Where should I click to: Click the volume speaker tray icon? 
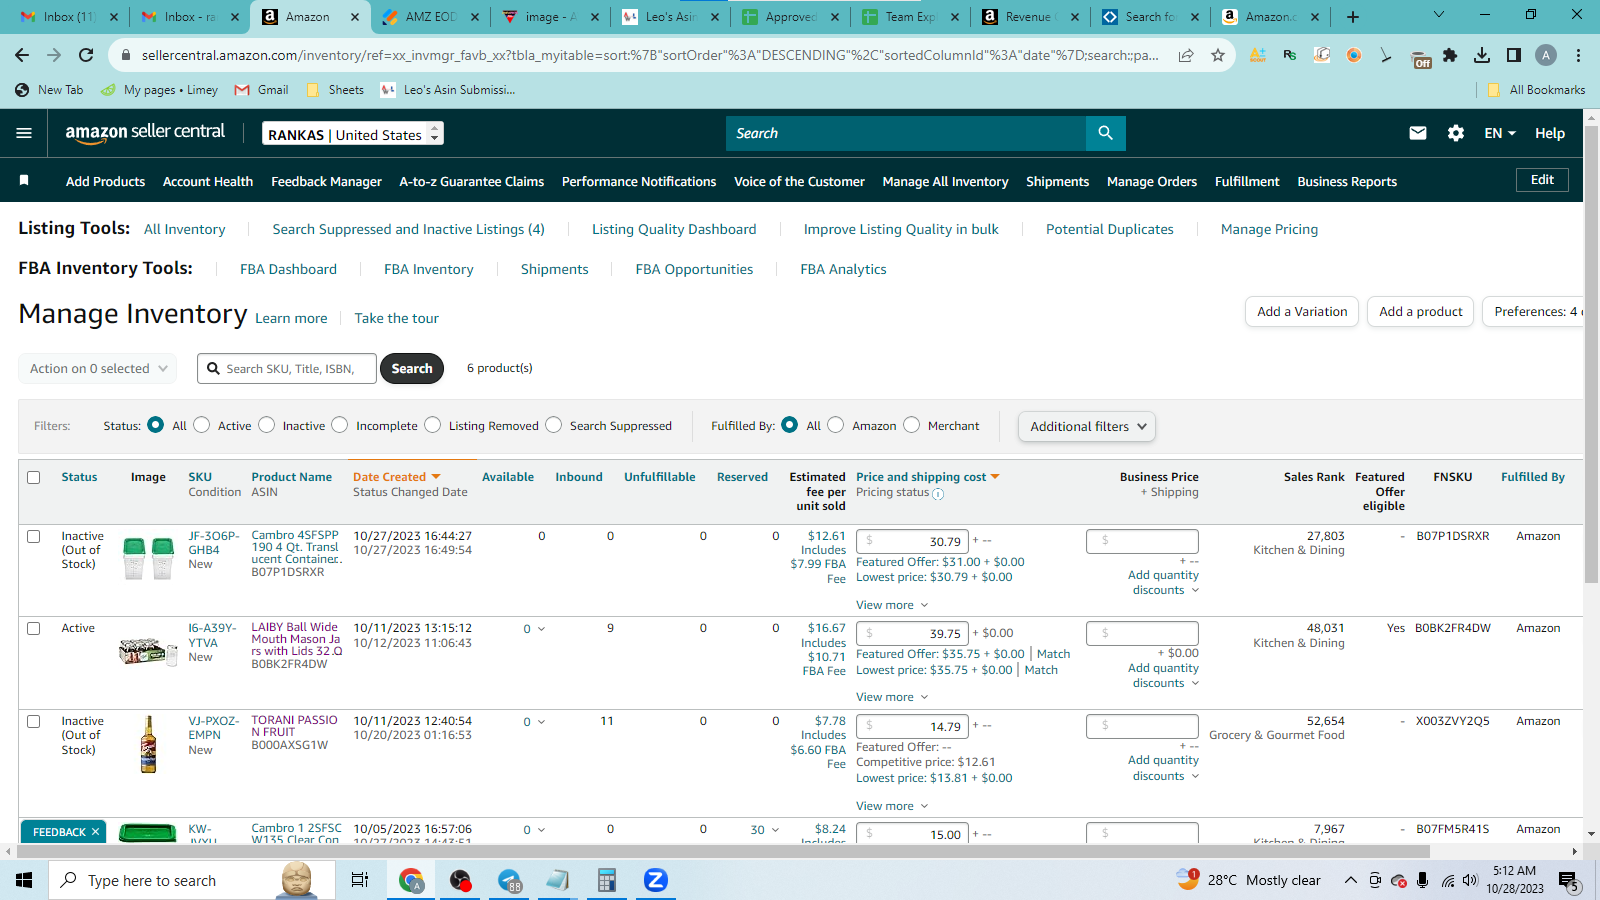click(1469, 880)
